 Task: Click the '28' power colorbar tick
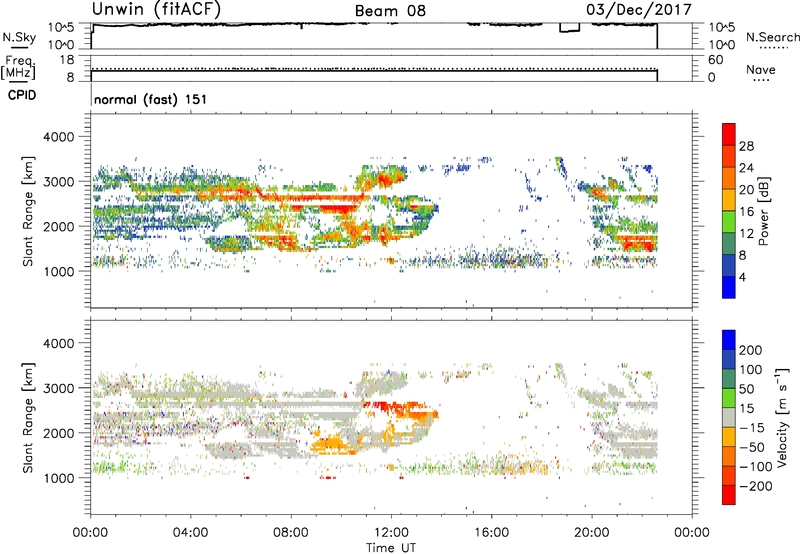tap(746, 146)
